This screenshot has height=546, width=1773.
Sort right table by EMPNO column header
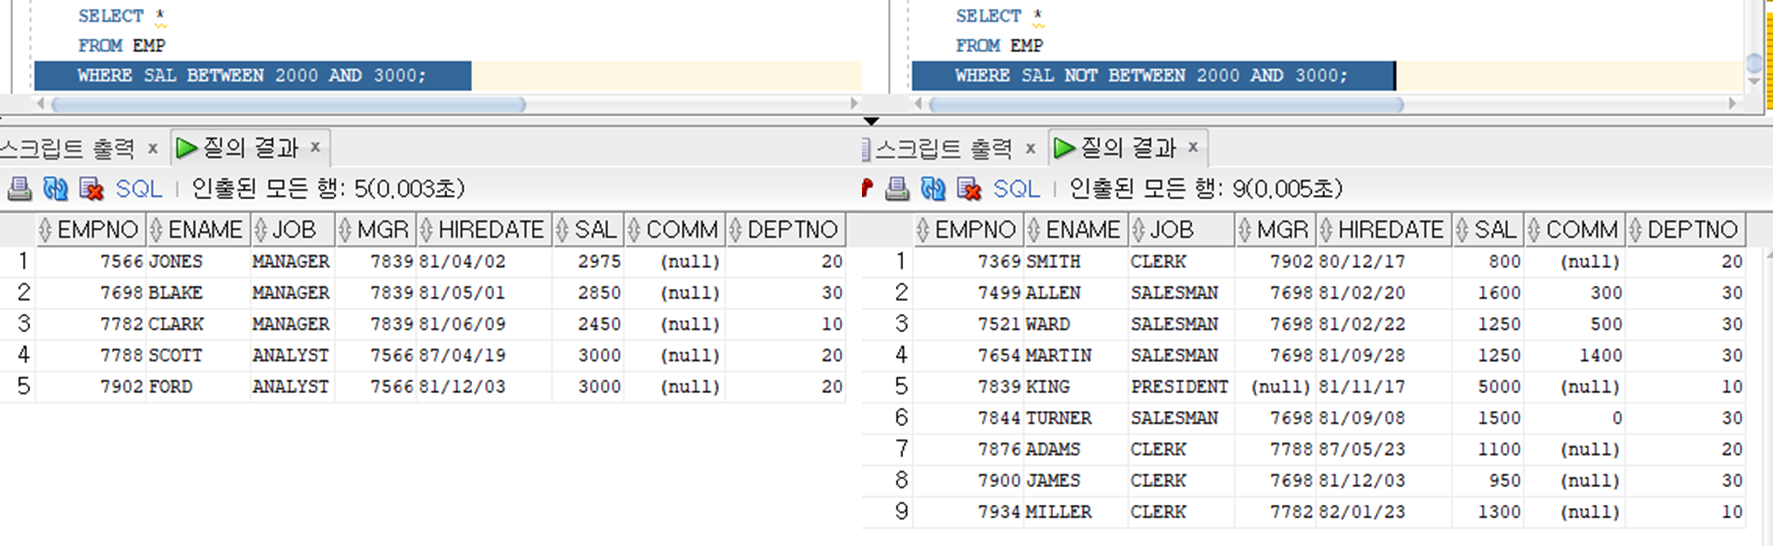coord(968,229)
